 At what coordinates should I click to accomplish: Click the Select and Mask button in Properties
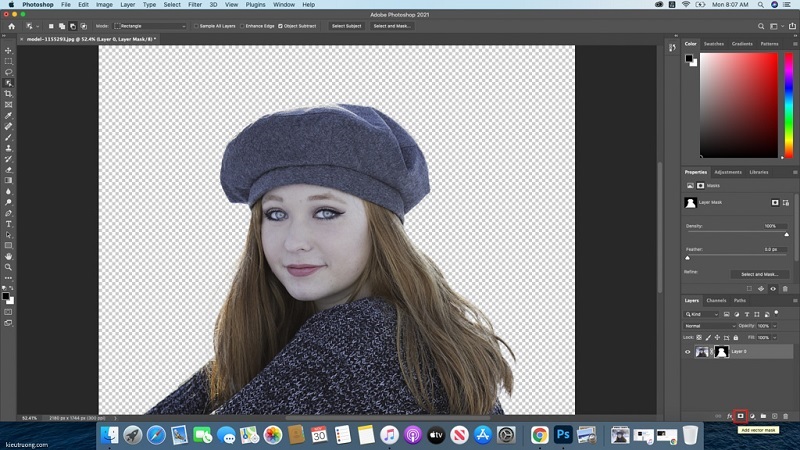coord(759,274)
